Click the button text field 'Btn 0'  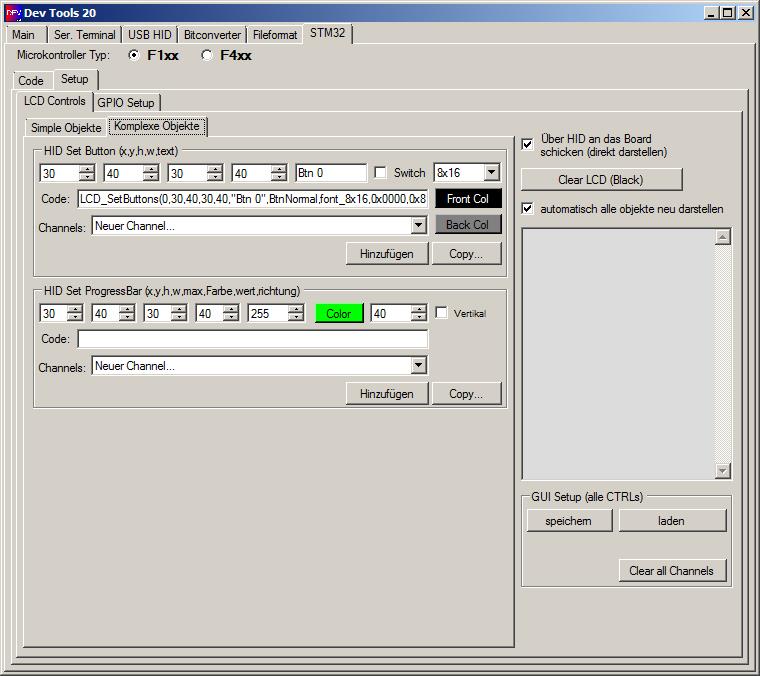[331, 173]
